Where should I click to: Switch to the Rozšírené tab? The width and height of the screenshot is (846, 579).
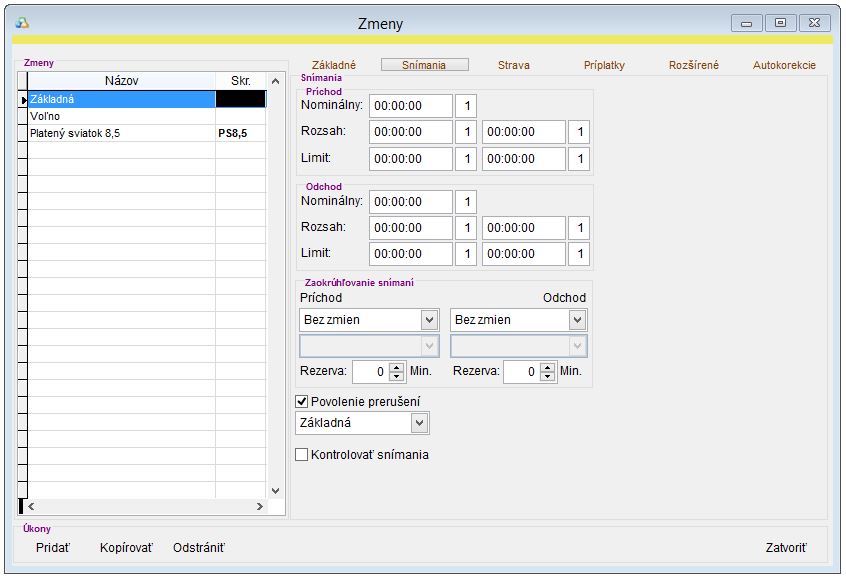point(694,65)
